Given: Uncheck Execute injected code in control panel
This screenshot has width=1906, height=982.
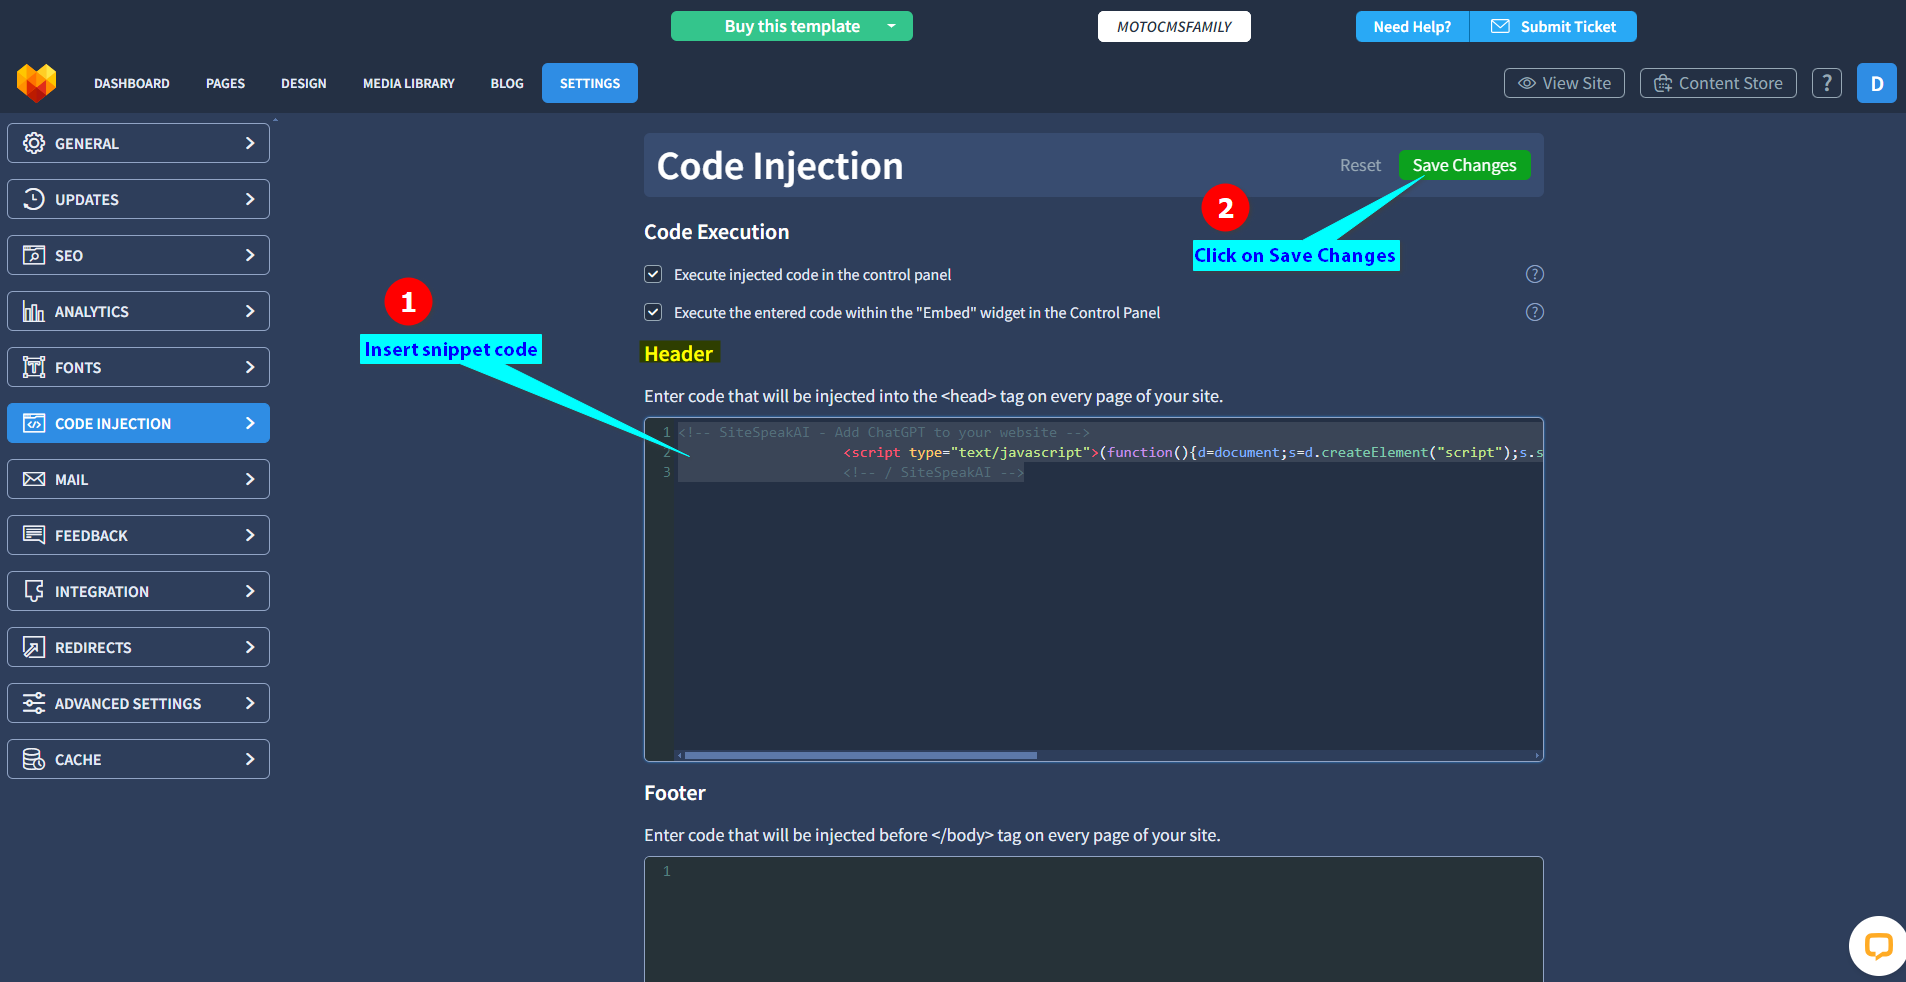Looking at the screenshot, I should pyautogui.click(x=653, y=274).
